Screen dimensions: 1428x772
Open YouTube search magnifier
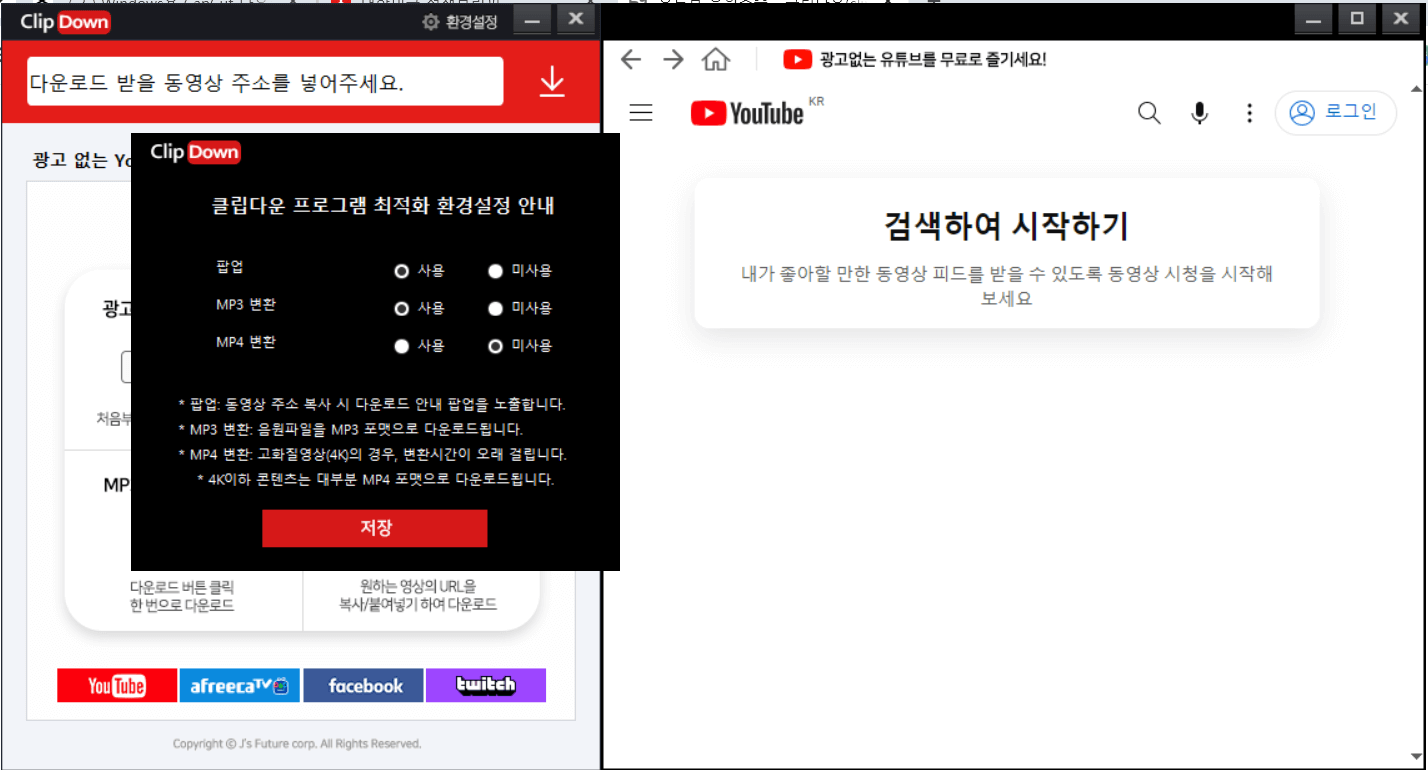point(1149,113)
